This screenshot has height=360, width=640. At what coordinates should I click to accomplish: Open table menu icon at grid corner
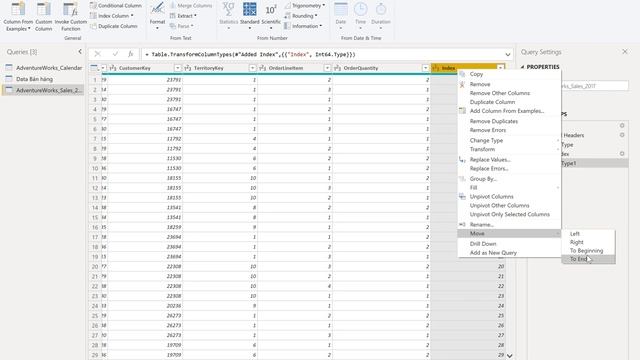point(94,68)
